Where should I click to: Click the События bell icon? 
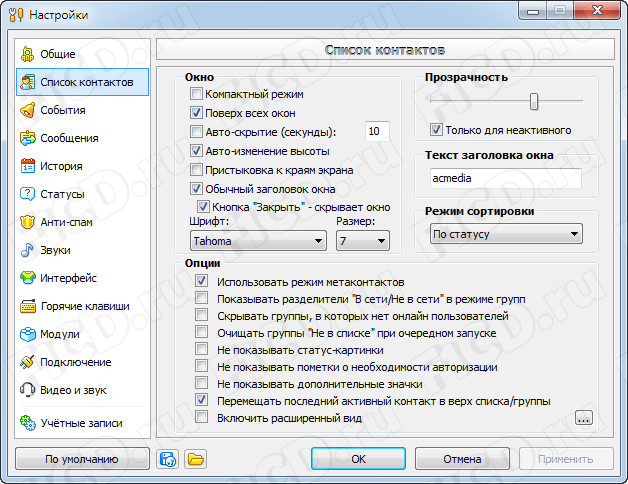click(27, 110)
